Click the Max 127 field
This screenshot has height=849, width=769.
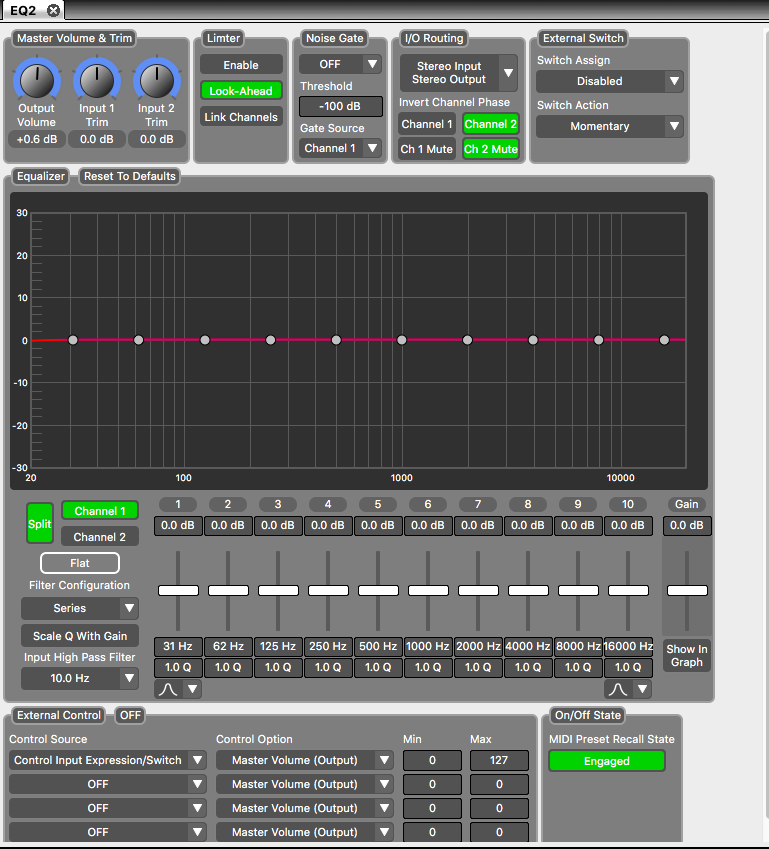coord(499,760)
